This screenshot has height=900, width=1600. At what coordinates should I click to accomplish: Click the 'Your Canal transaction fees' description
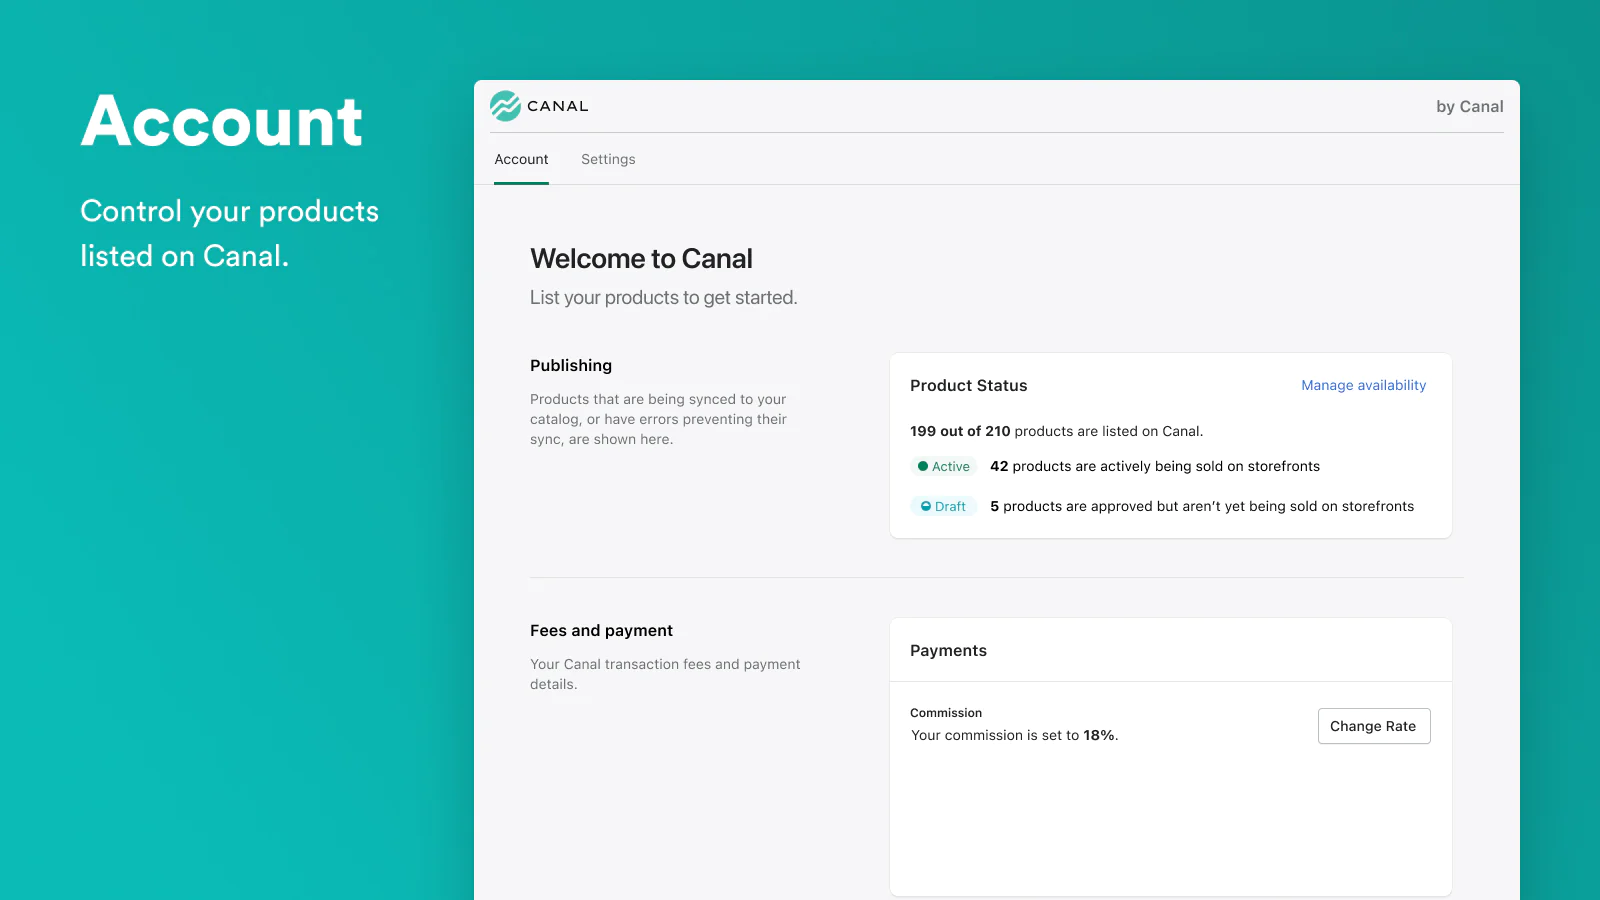tap(665, 674)
